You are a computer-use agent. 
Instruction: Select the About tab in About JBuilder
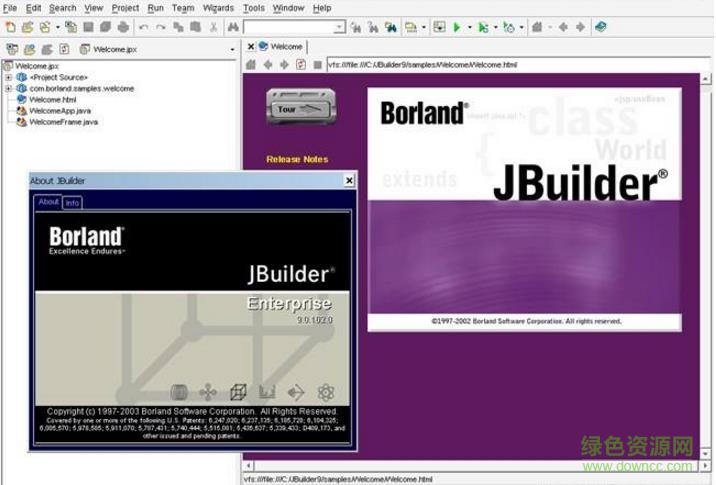(x=48, y=201)
